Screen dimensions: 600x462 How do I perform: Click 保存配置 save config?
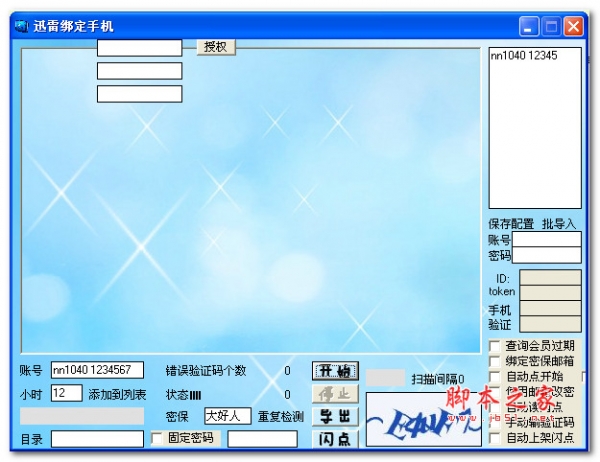(x=511, y=224)
